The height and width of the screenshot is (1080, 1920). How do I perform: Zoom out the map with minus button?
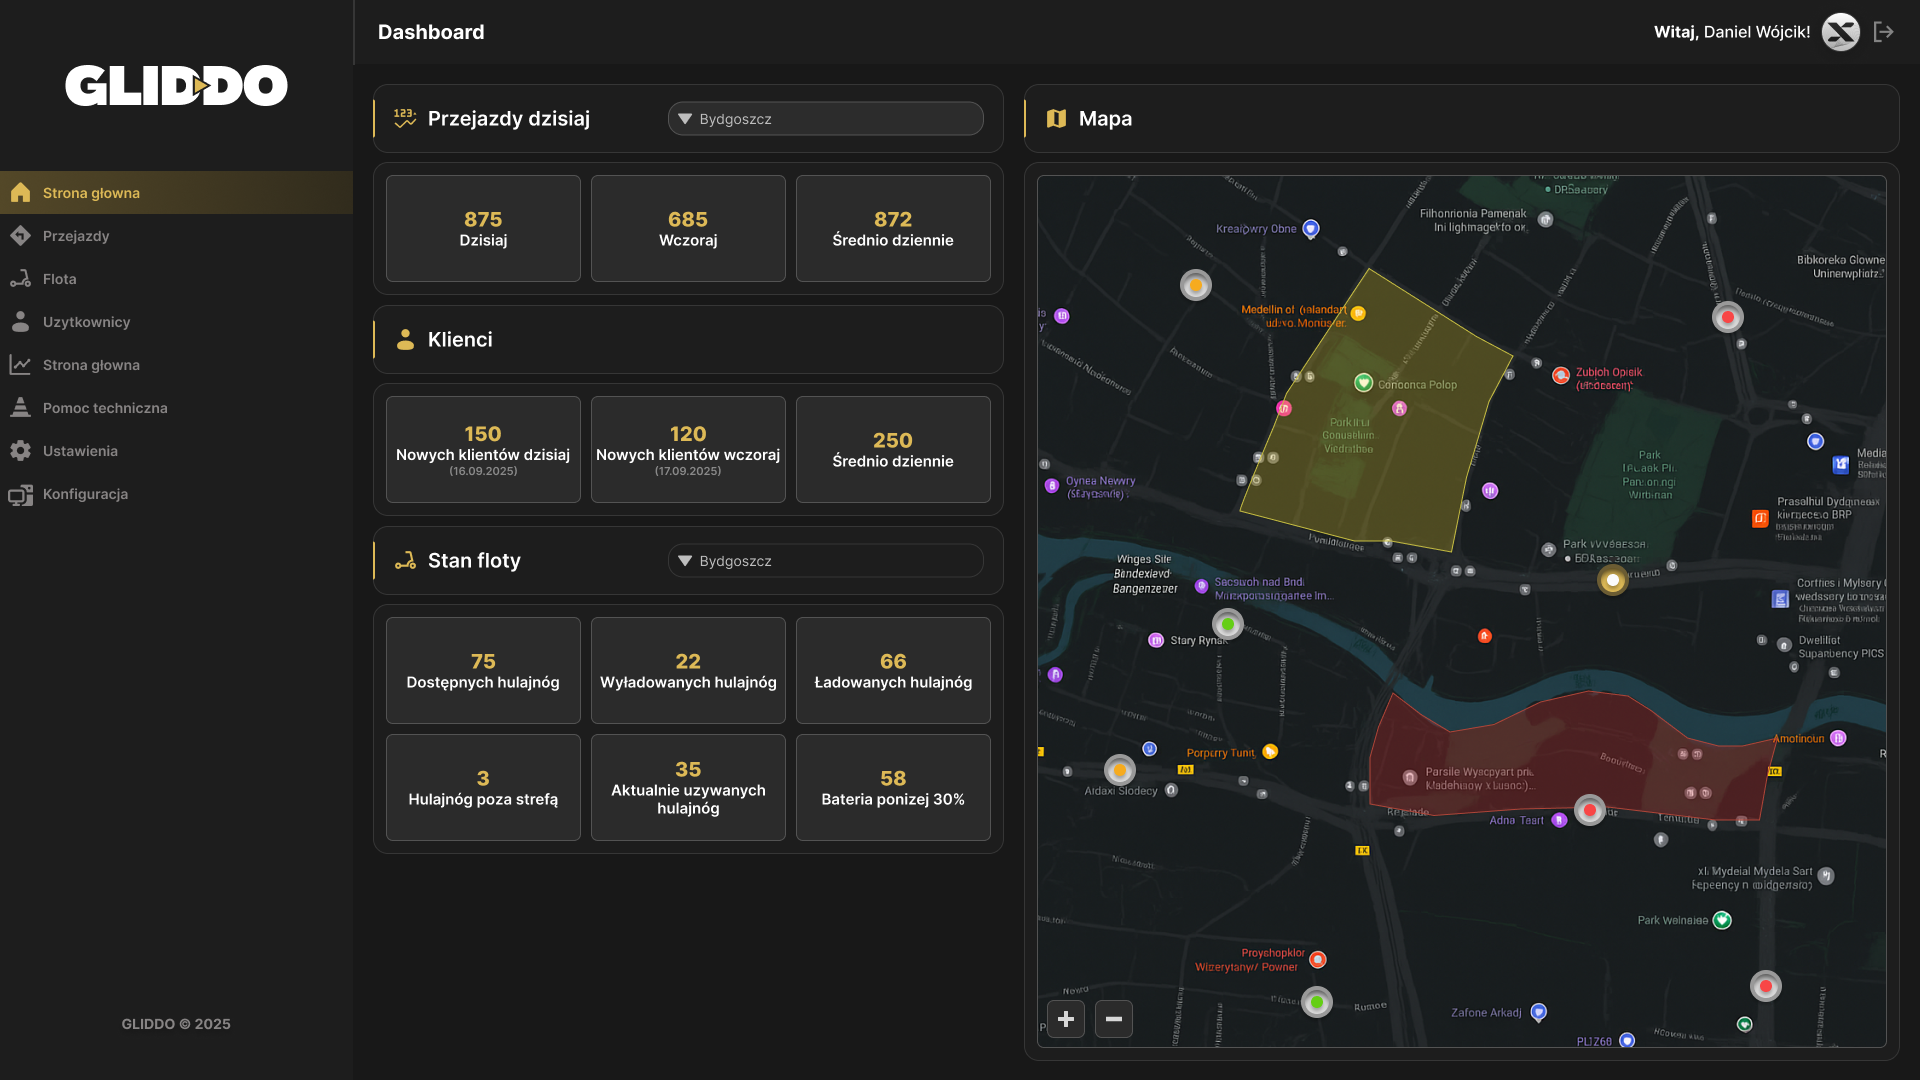pyautogui.click(x=1113, y=1019)
